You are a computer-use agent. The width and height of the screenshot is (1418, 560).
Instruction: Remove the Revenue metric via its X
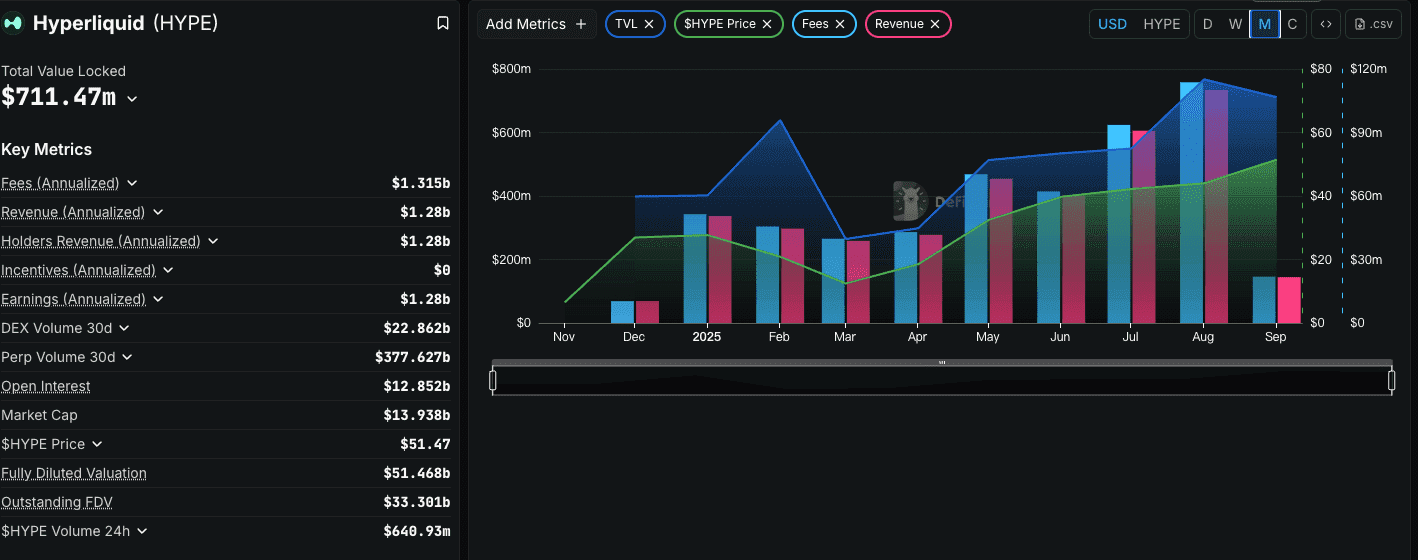click(x=935, y=24)
